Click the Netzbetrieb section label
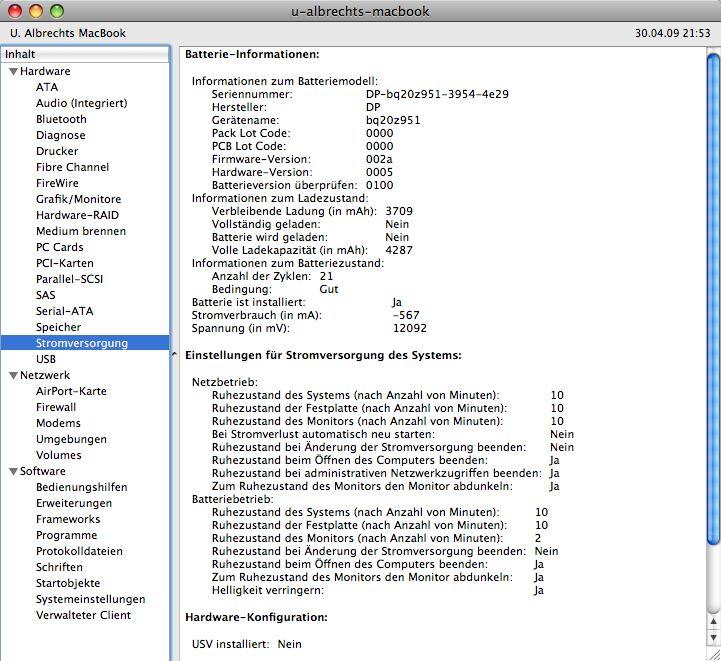 click(x=225, y=382)
